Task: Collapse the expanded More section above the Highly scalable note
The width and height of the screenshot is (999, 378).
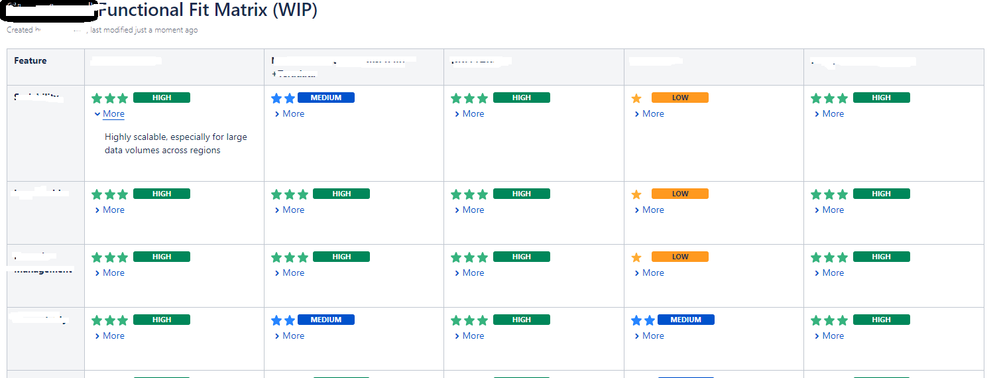Action: click(109, 114)
